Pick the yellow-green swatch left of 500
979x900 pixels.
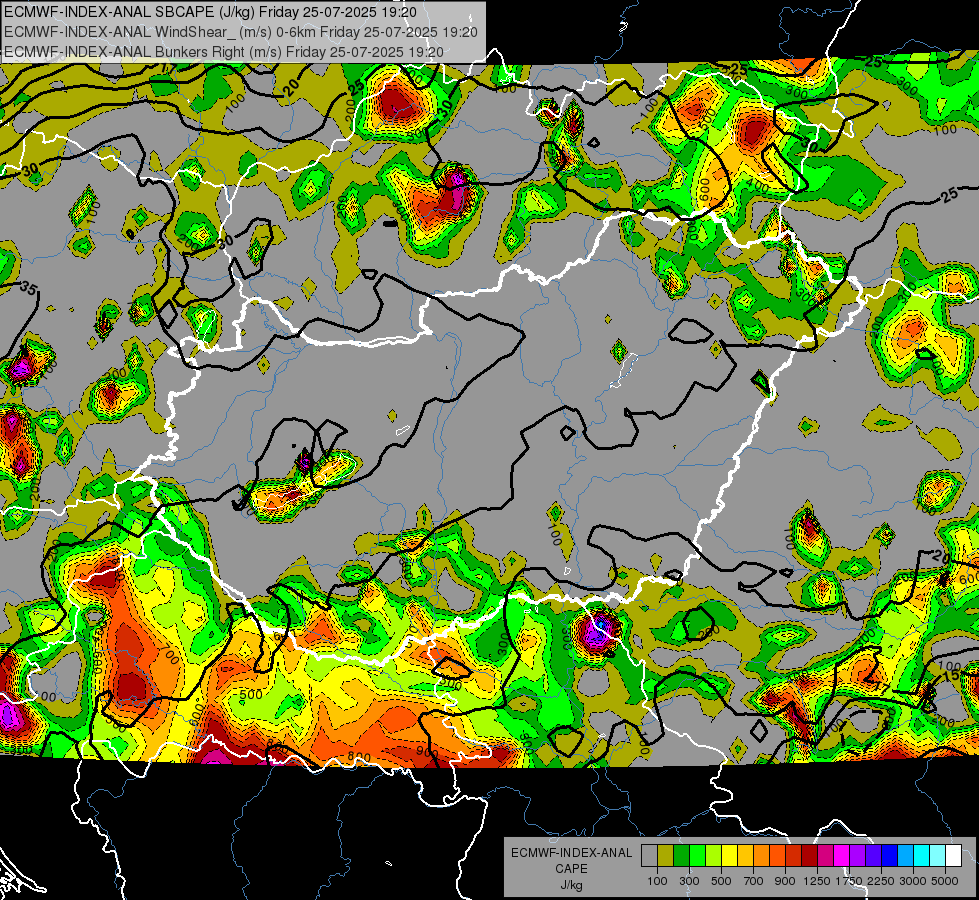pyautogui.click(x=714, y=856)
